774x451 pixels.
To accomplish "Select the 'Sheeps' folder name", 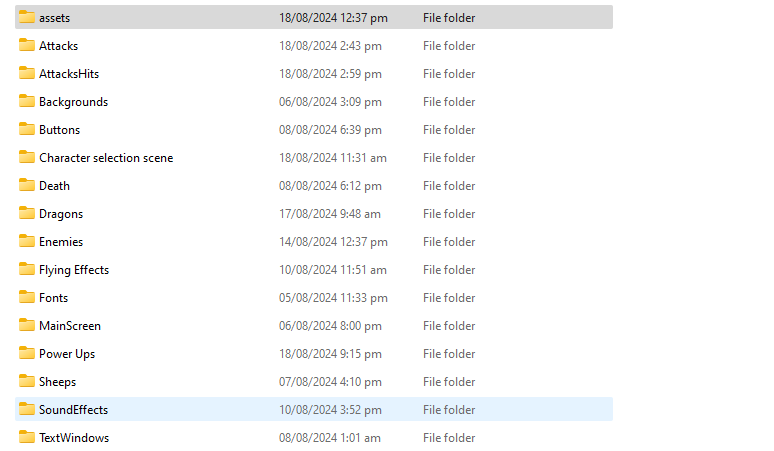I will pos(58,382).
